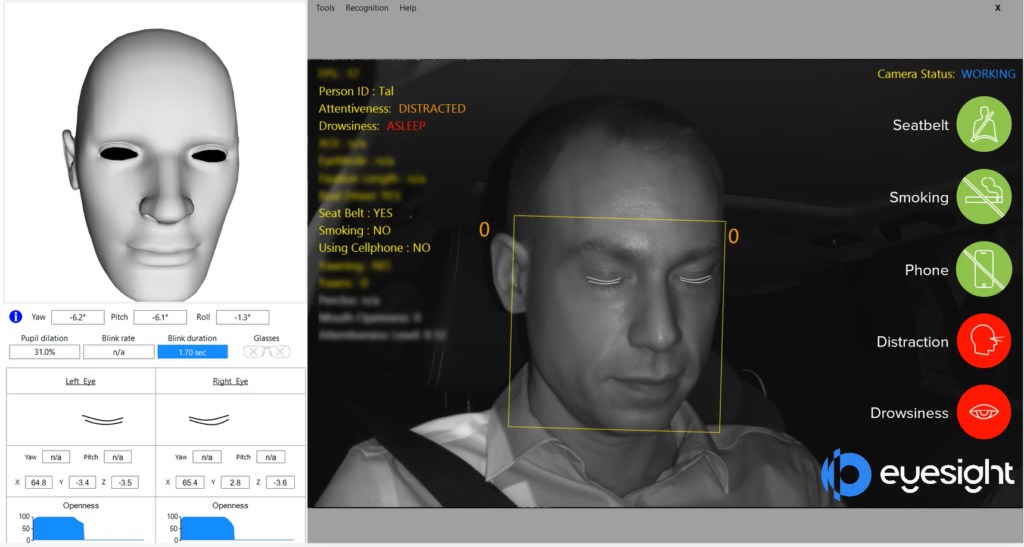This screenshot has width=1024, height=547.
Task: Click the highlighted Blink duration field
Action: point(192,352)
